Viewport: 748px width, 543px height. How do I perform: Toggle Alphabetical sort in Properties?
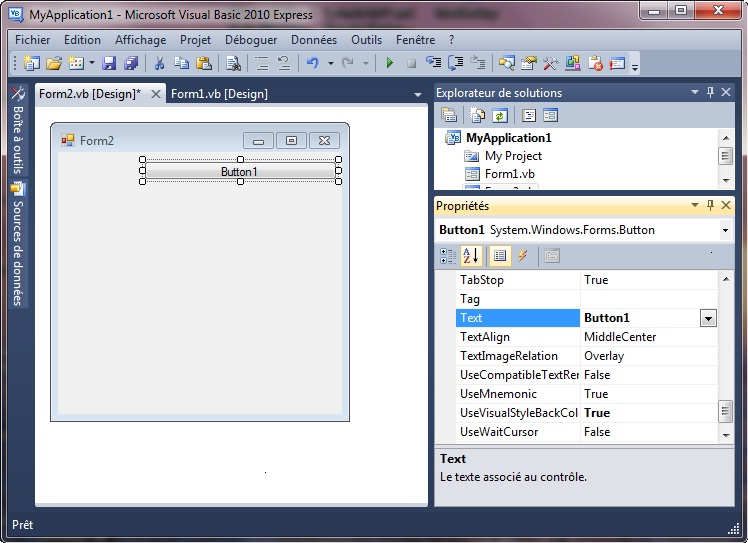coord(471,256)
